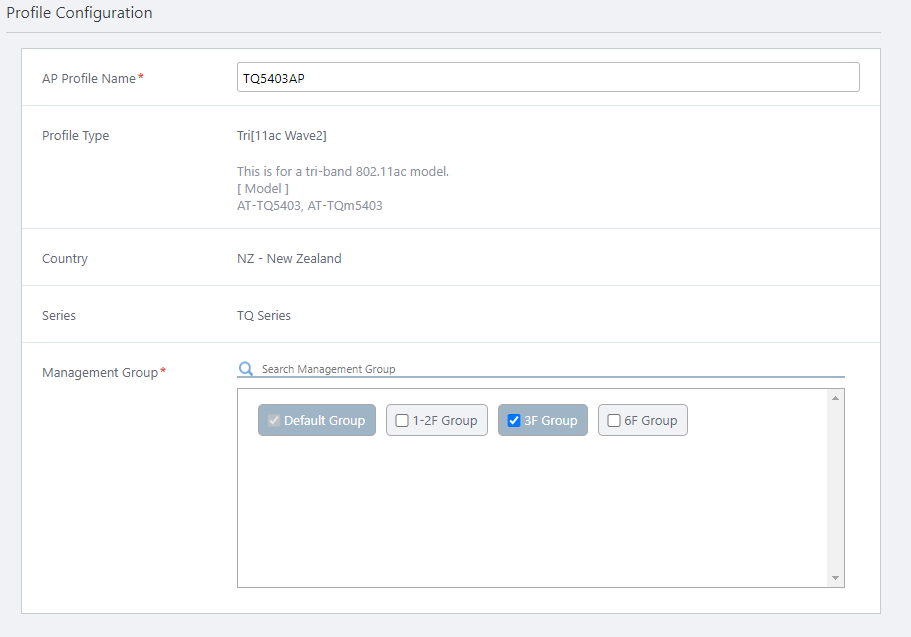Viewport: 911px width, 637px height.
Task: Click the Default Group chip label
Action: point(324,421)
